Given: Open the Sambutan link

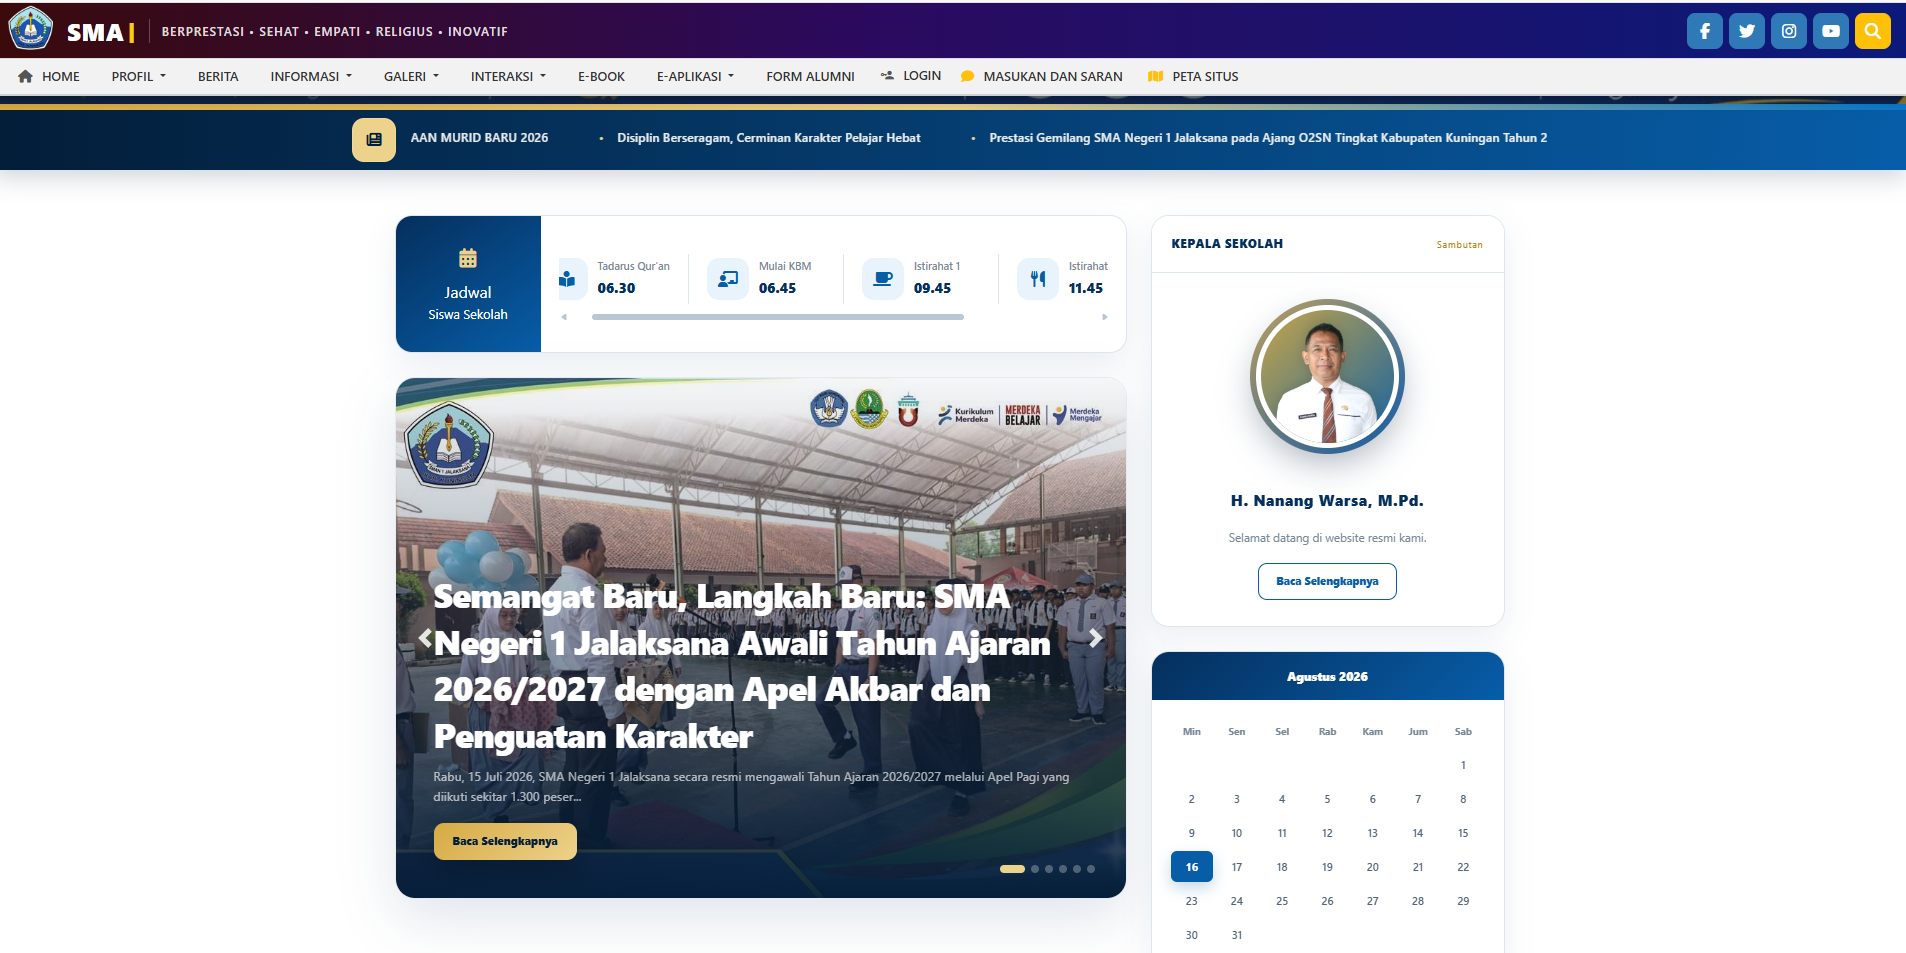Looking at the screenshot, I should (x=1459, y=244).
